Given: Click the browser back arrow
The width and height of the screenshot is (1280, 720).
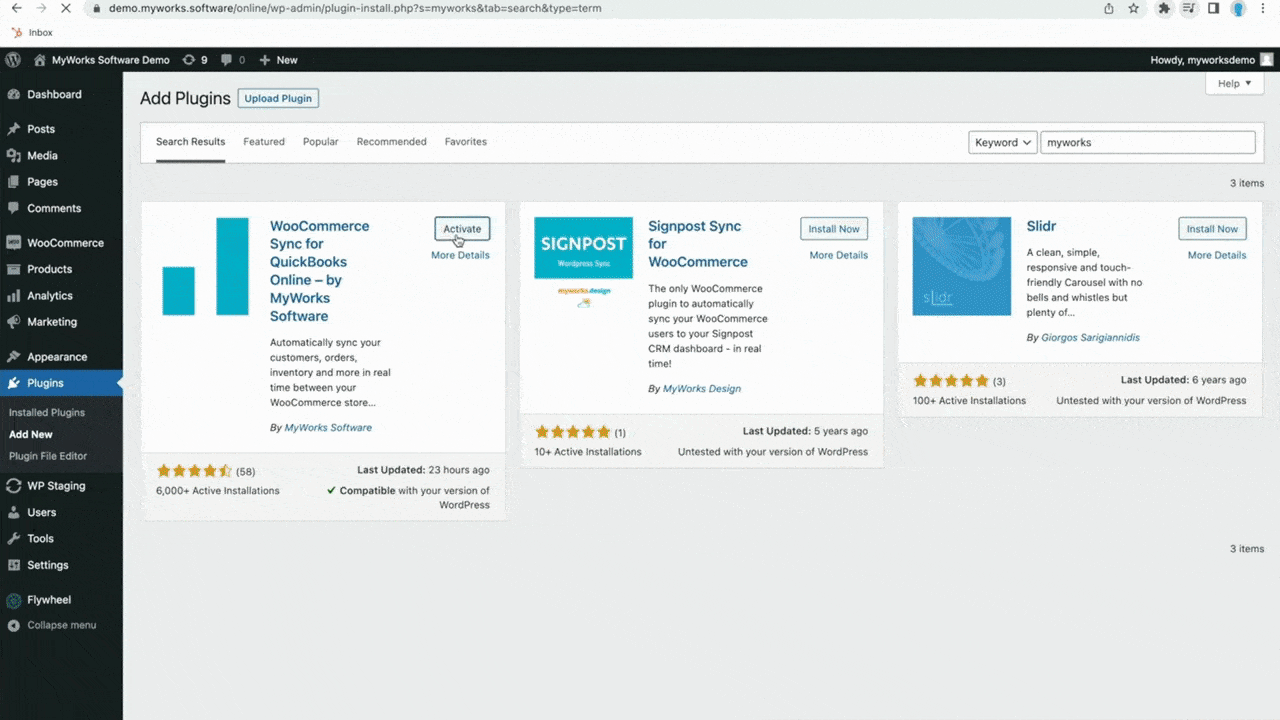Looking at the screenshot, I should tap(17, 8).
